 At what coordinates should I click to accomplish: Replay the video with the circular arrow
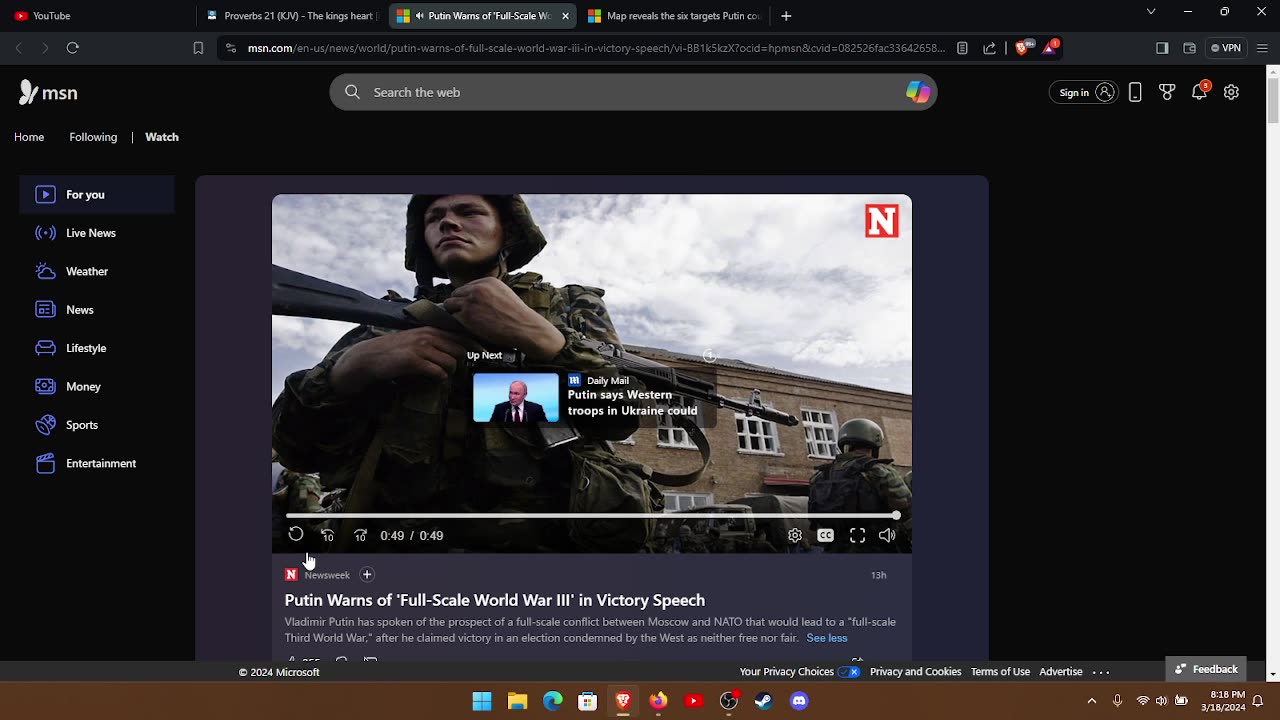tap(296, 535)
